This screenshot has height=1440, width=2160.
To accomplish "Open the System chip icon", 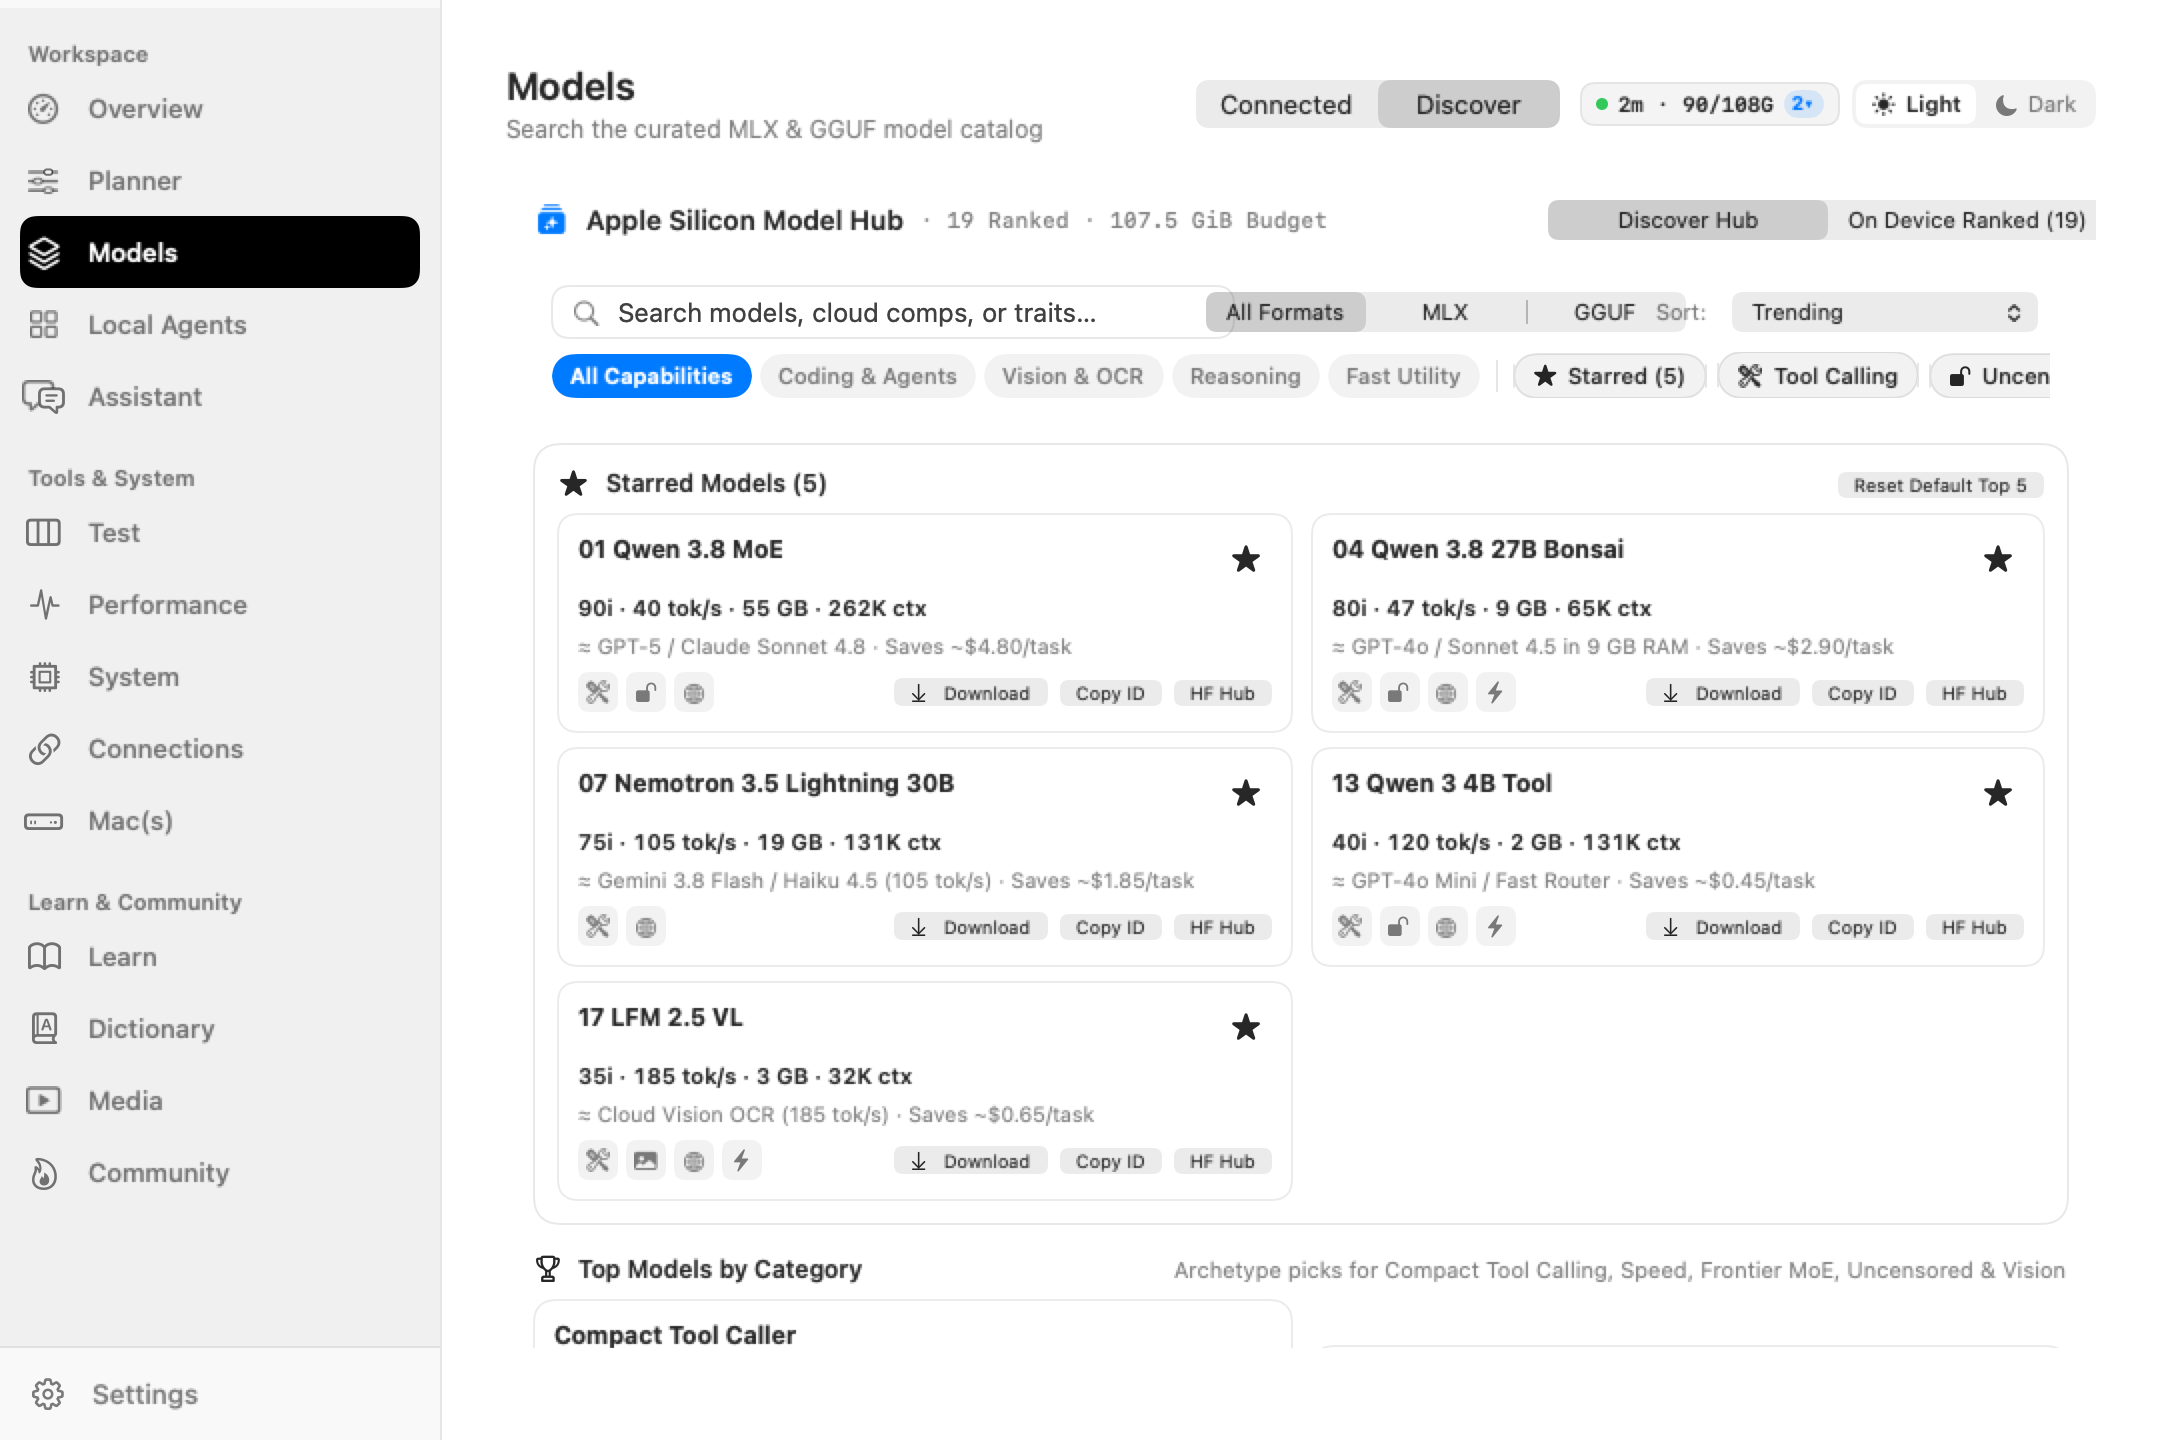I will click(44, 677).
